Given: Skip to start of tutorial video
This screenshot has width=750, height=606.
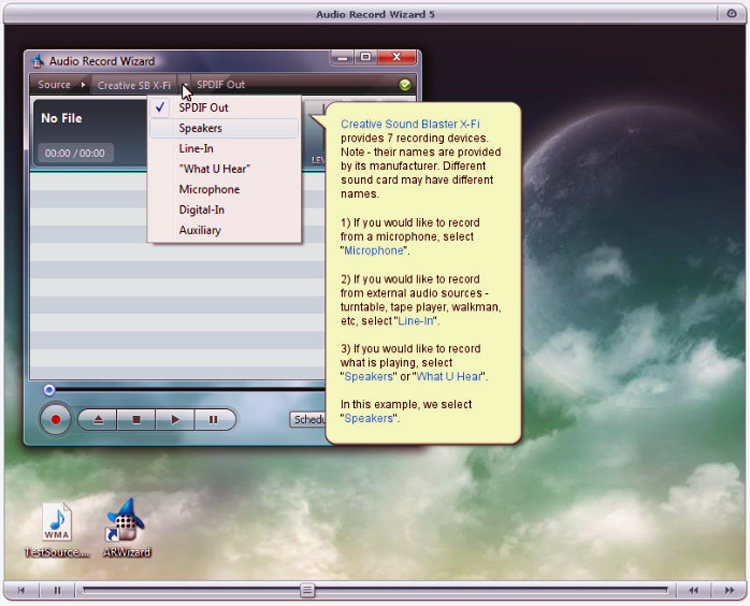Looking at the screenshot, I should coord(21,590).
